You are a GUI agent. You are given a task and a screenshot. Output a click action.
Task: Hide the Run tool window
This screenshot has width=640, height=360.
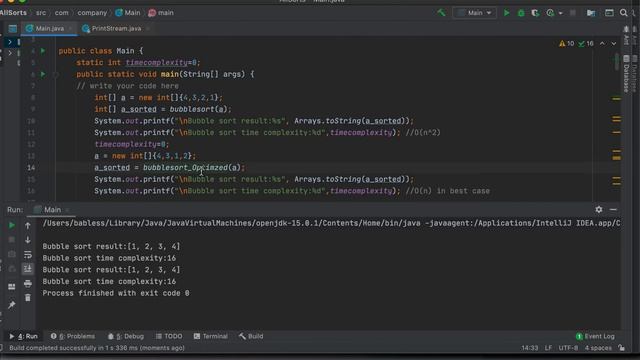tap(613, 209)
